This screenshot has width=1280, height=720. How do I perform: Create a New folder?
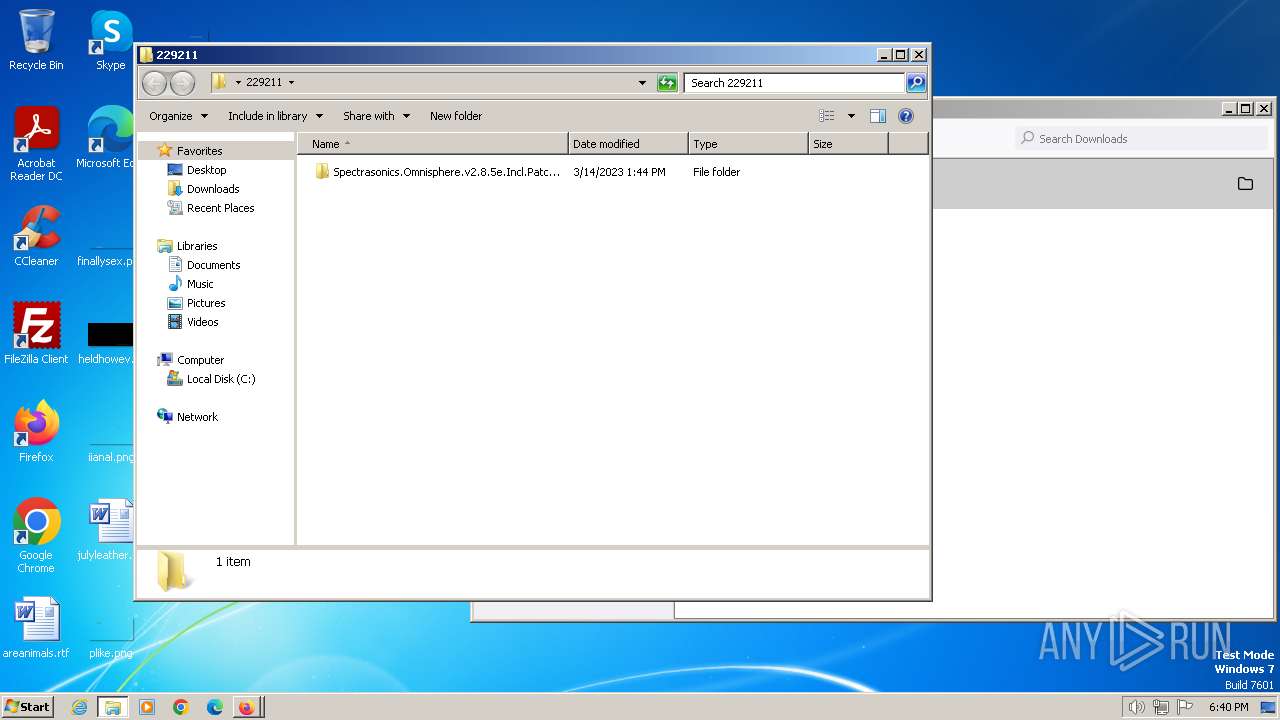(456, 116)
